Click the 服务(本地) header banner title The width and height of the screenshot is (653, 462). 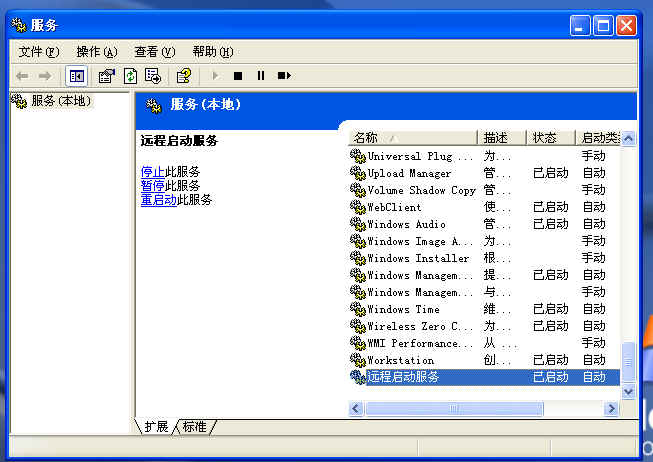(x=205, y=104)
